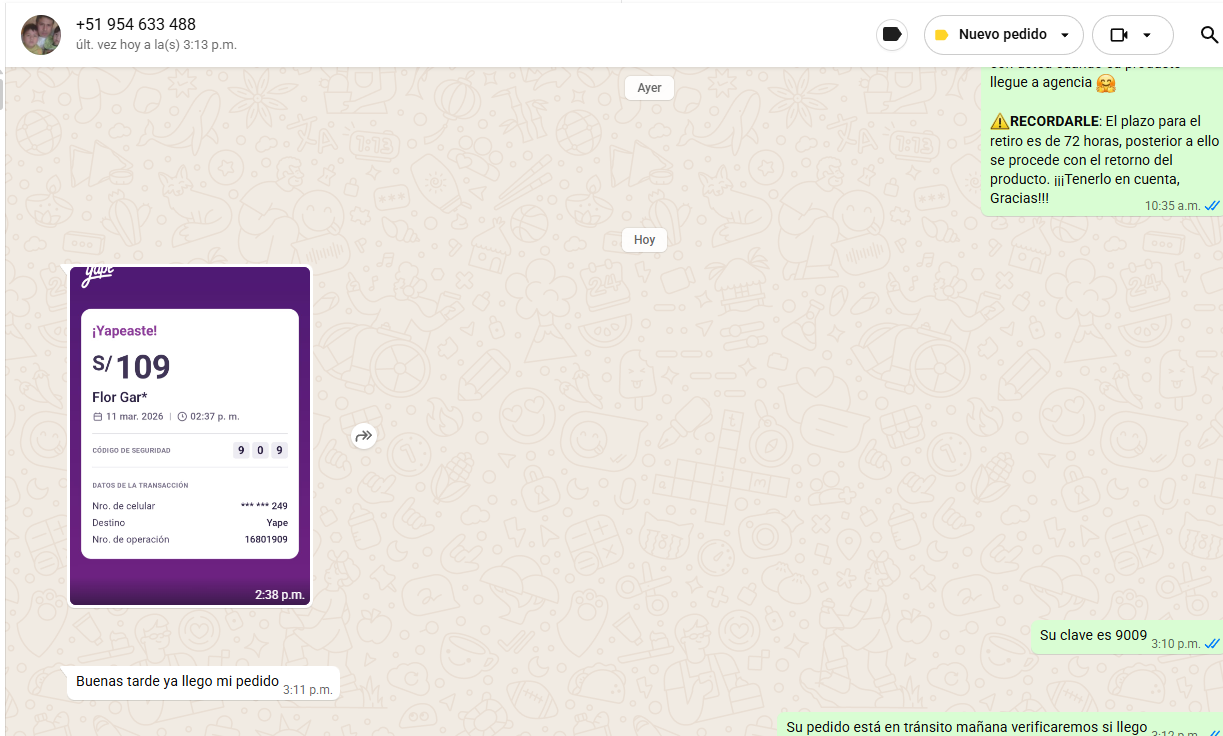Open contact info for +51 954 633 488
The image size is (1223, 736).
click(136, 25)
